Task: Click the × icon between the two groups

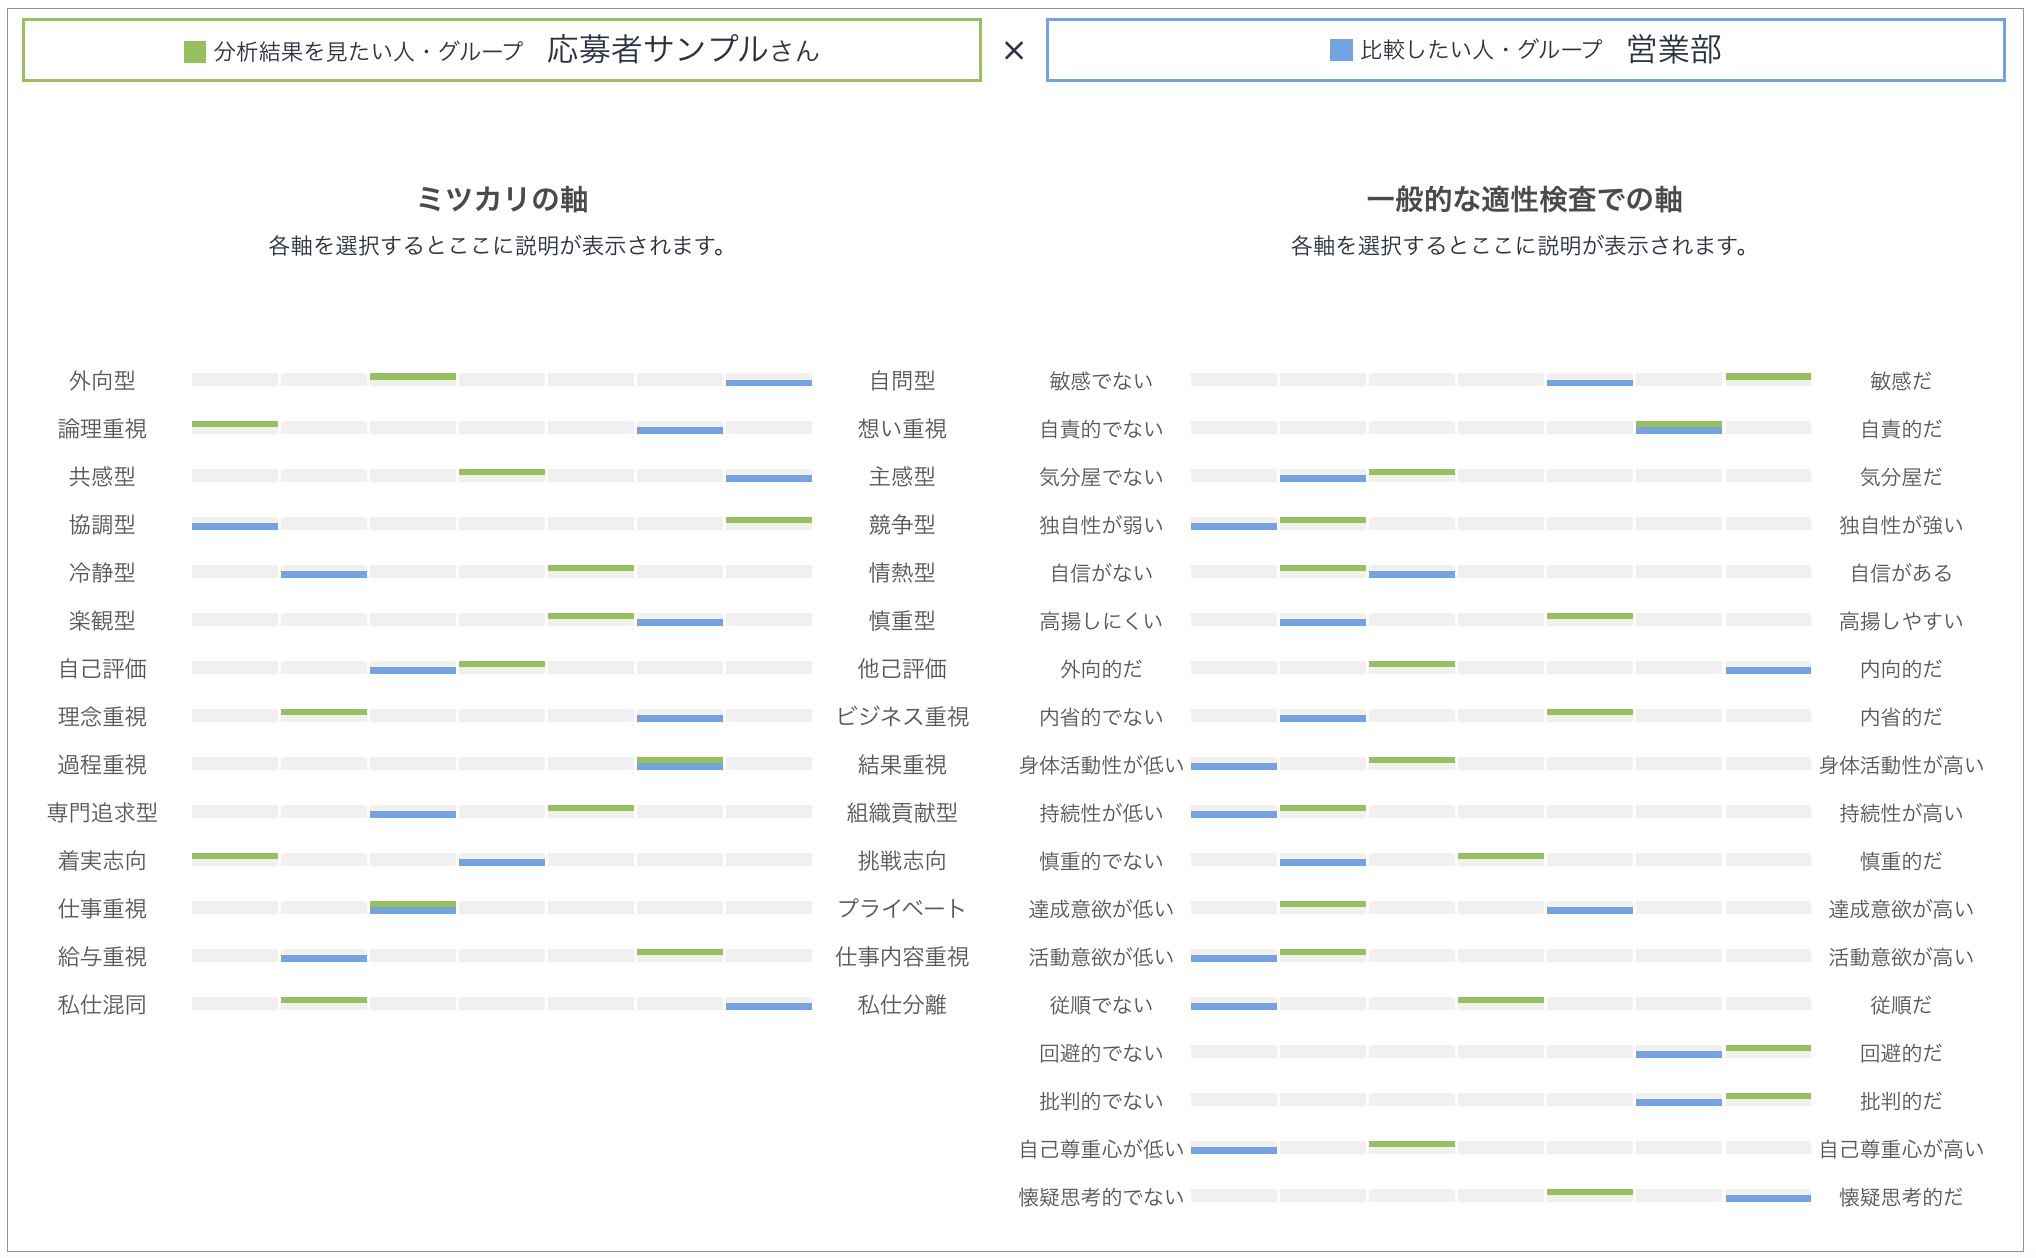Action: tap(1013, 50)
